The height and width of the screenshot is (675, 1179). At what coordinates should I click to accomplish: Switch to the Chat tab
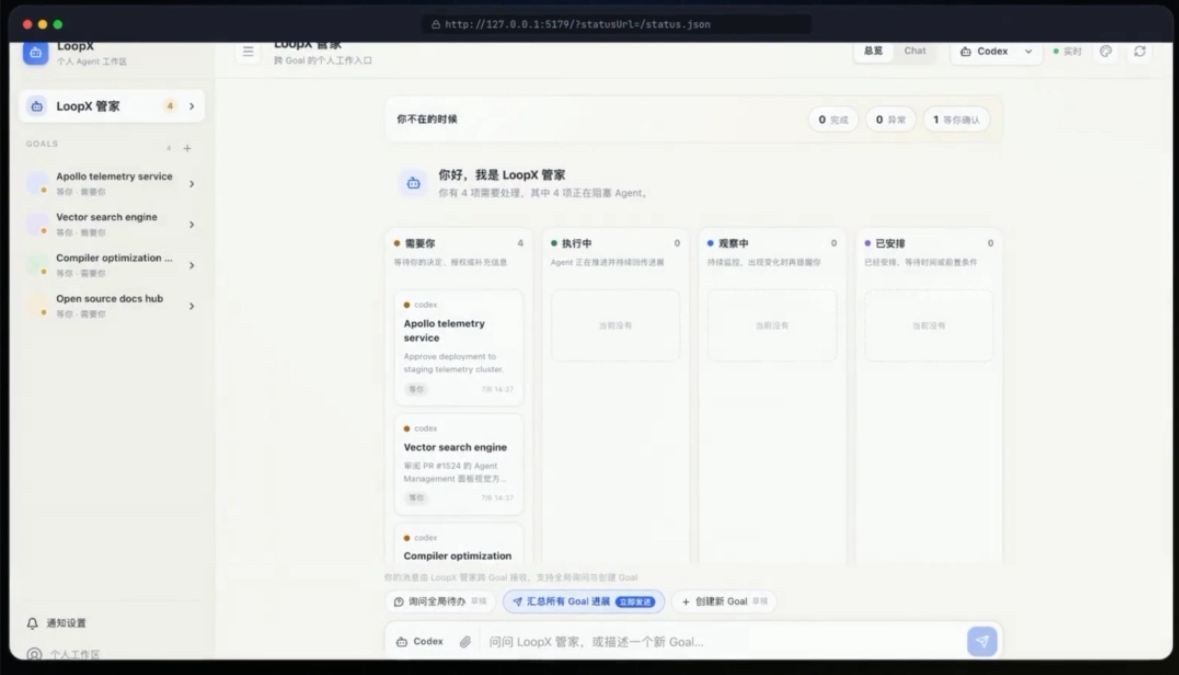pyautogui.click(x=915, y=51)
